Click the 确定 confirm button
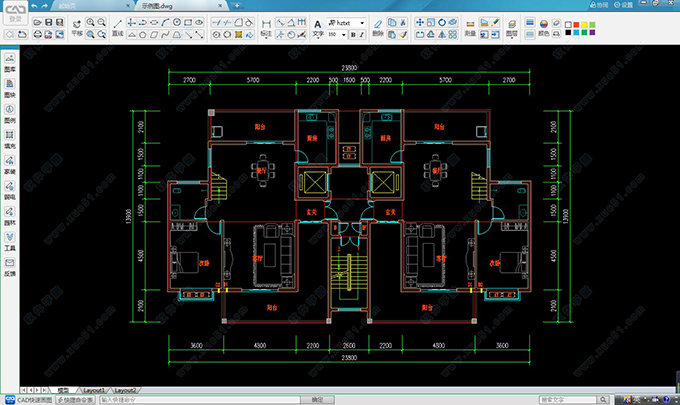The width and height of the screenshot is (680, 405). coord(317,400)
